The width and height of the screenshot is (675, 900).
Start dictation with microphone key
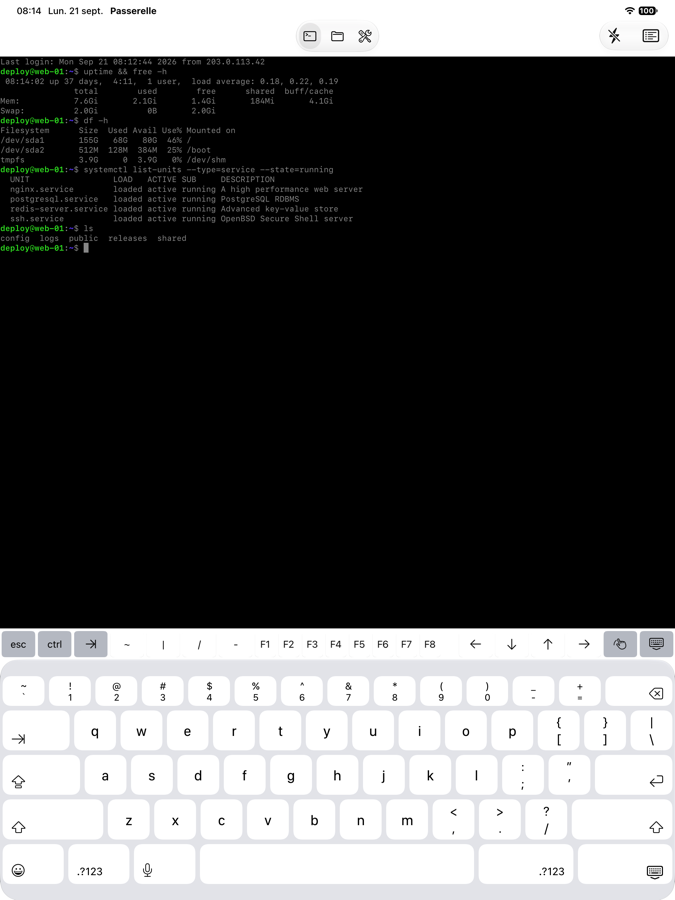(165, 864)
